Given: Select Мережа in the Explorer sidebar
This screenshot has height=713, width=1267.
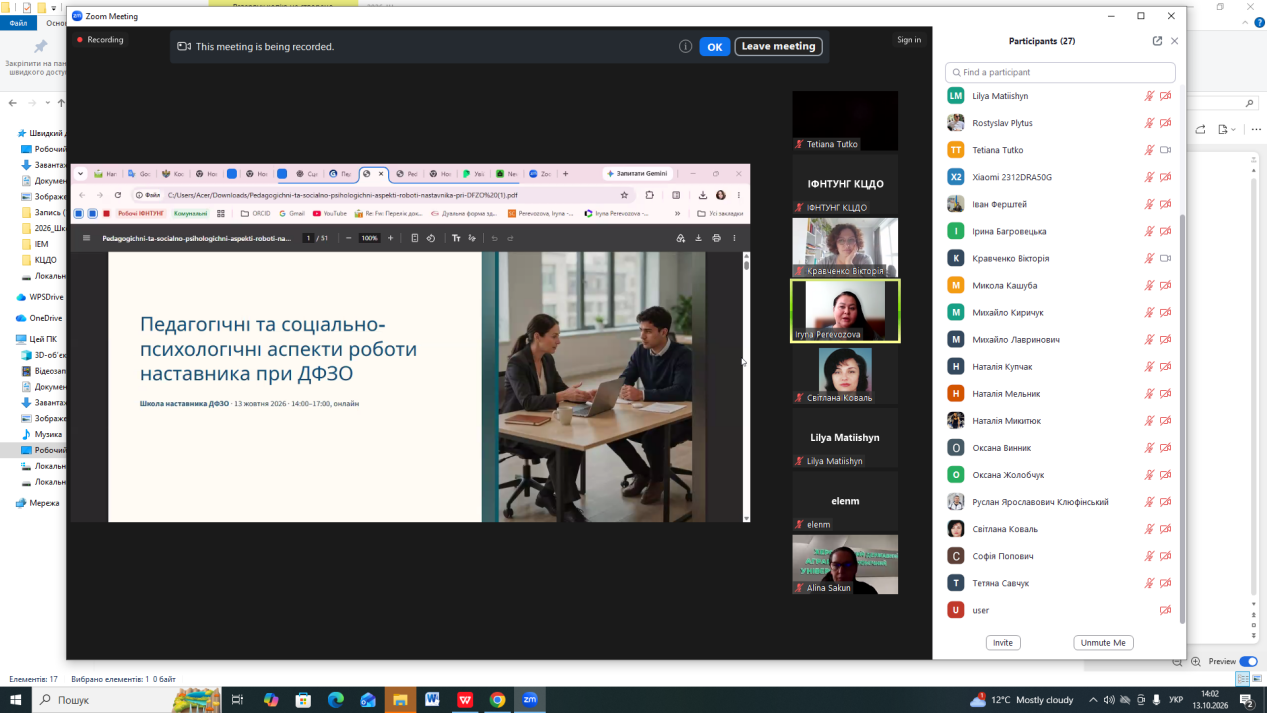Looking at the screenshot, I should 44,503.
